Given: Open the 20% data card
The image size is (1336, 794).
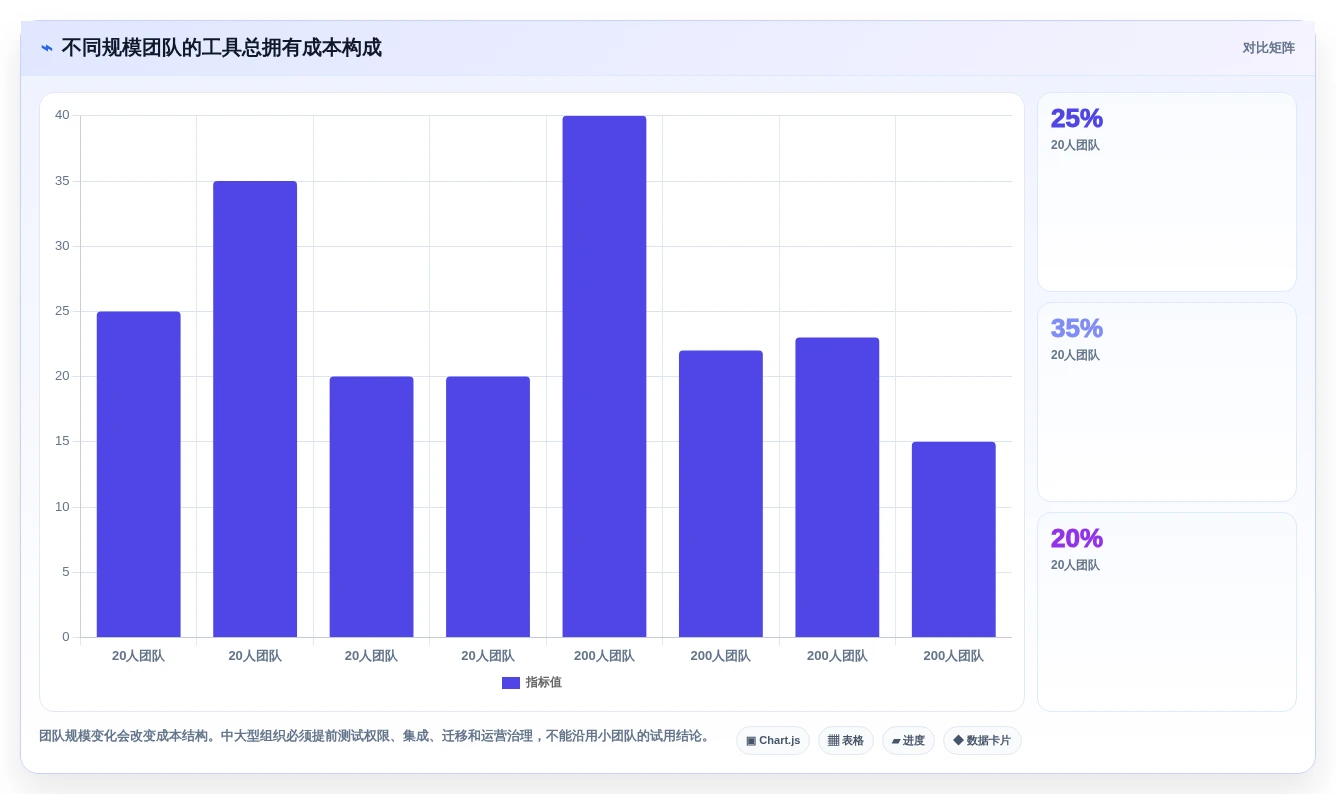Looking at the screenshot, I should [x=1166, y=612].
